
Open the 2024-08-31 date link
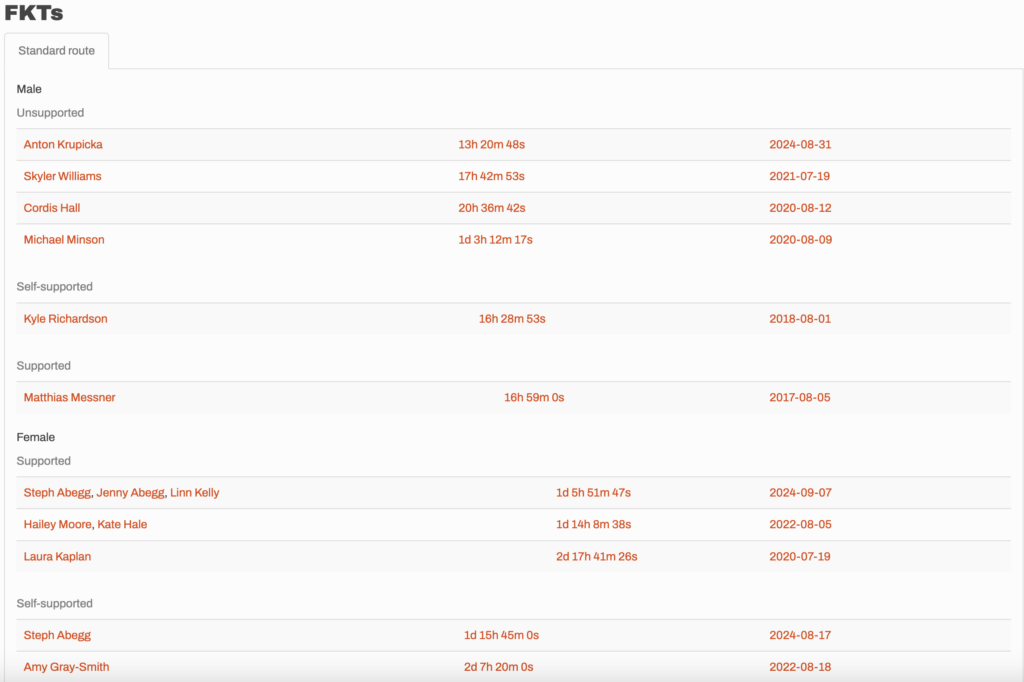click(x=800, y=145)
